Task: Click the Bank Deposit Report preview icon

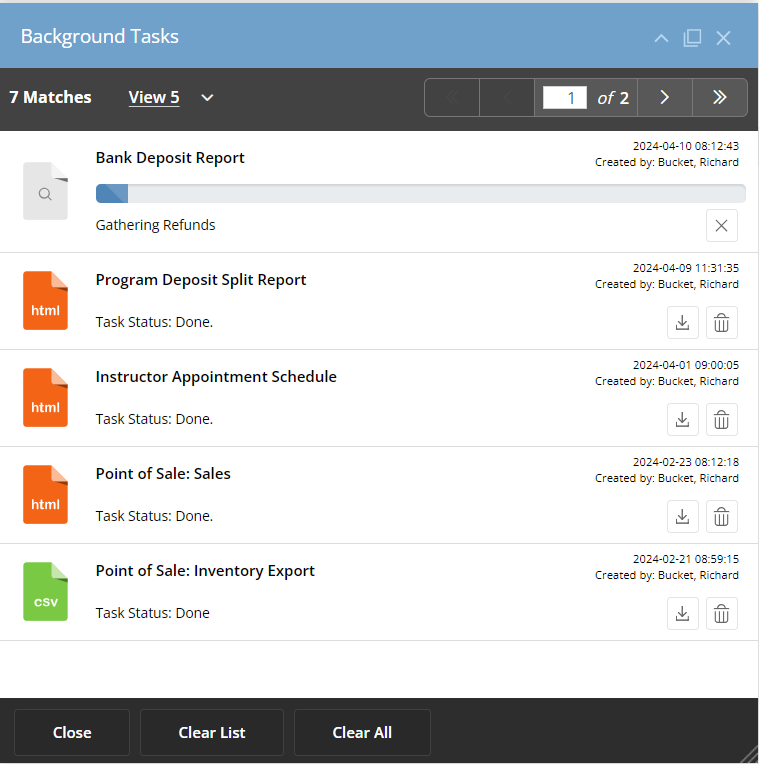Action: tap(45, 194)
